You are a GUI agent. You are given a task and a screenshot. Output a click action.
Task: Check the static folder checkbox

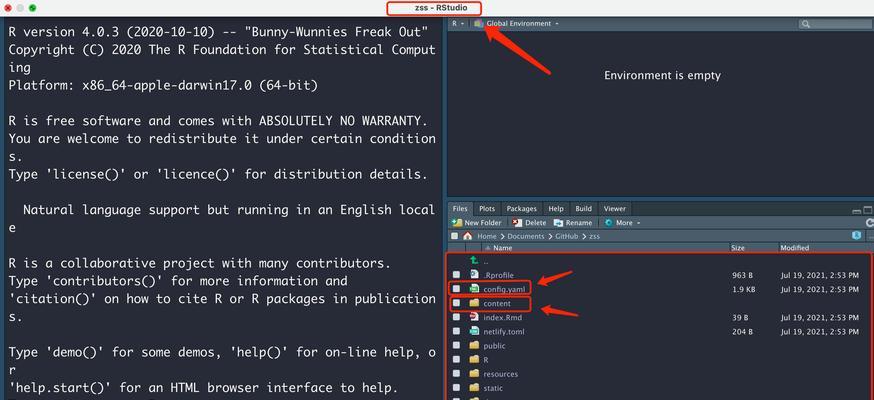[457, 388]
